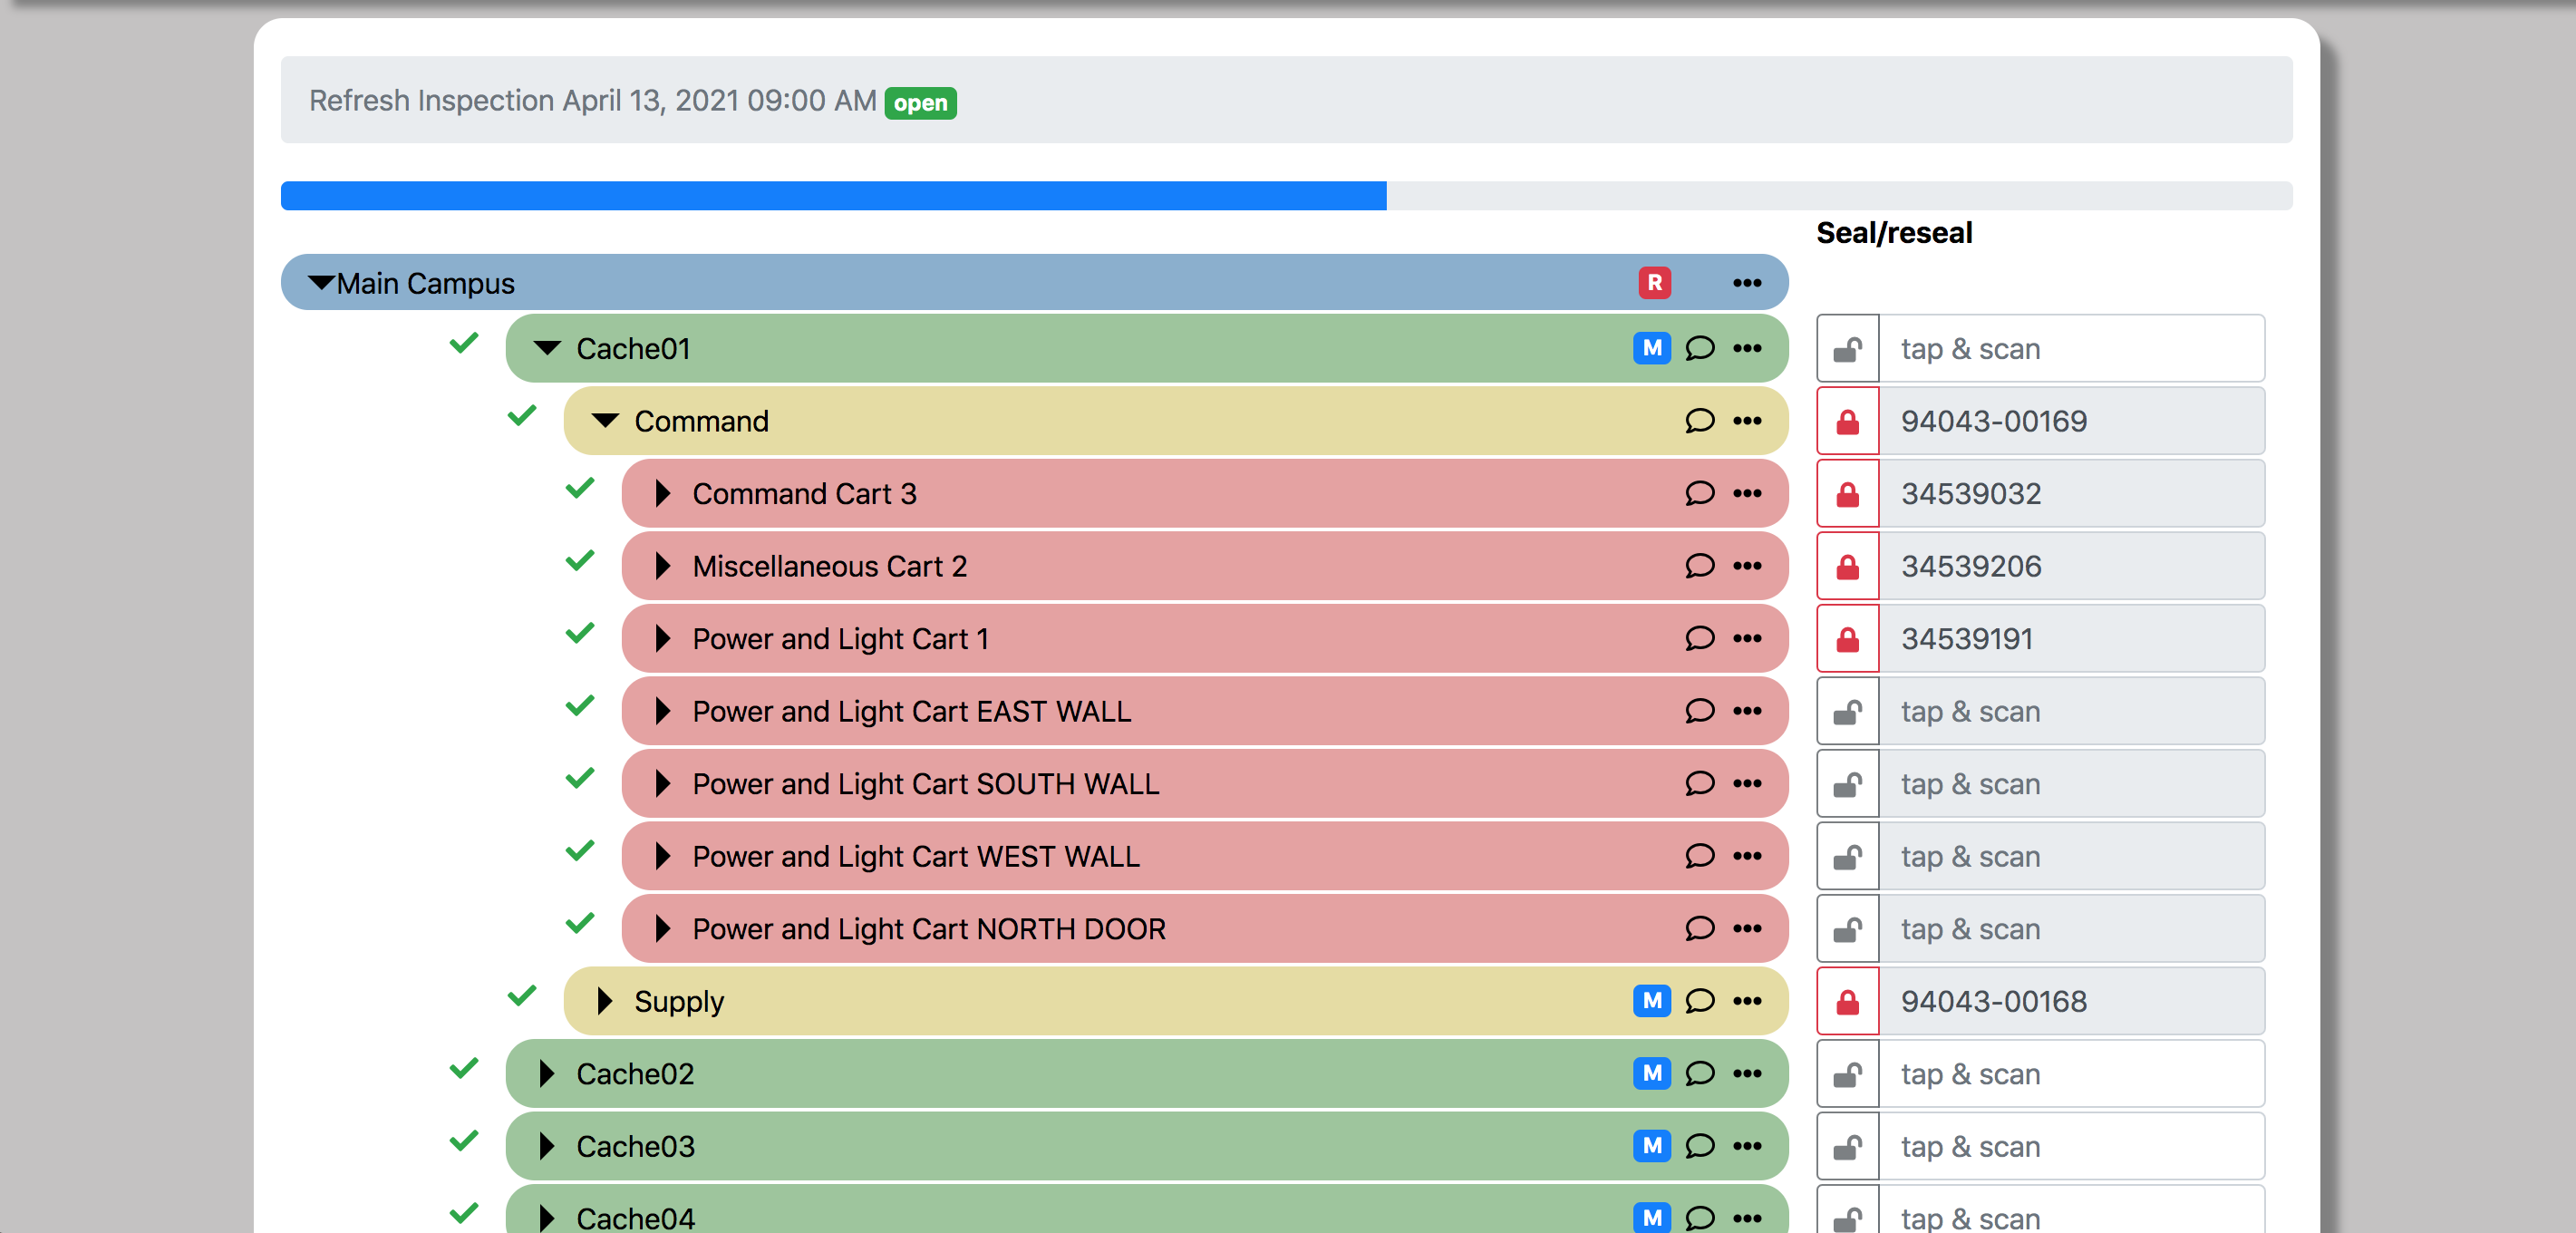Open the three-dot menu for Power and Light Cart SOUTH WALL
The image size is (2576, 1233).
(x=1747, y=783)
